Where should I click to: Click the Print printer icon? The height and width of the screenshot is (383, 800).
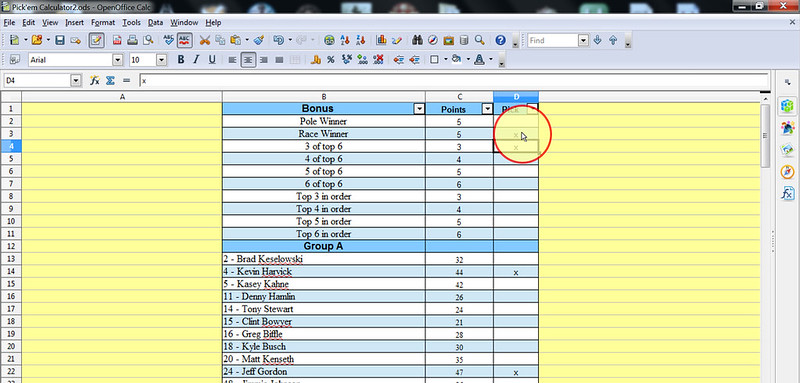pos(132,40)
